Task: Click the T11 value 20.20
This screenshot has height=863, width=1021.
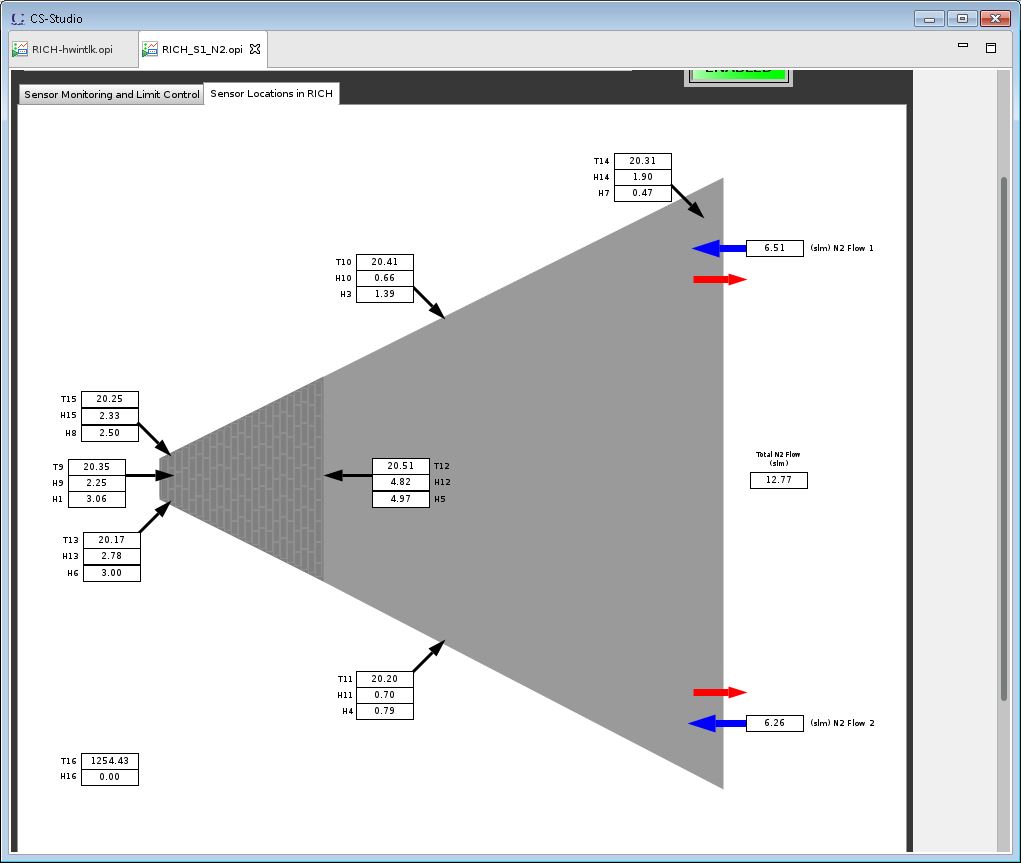Action: coord(385,679)
